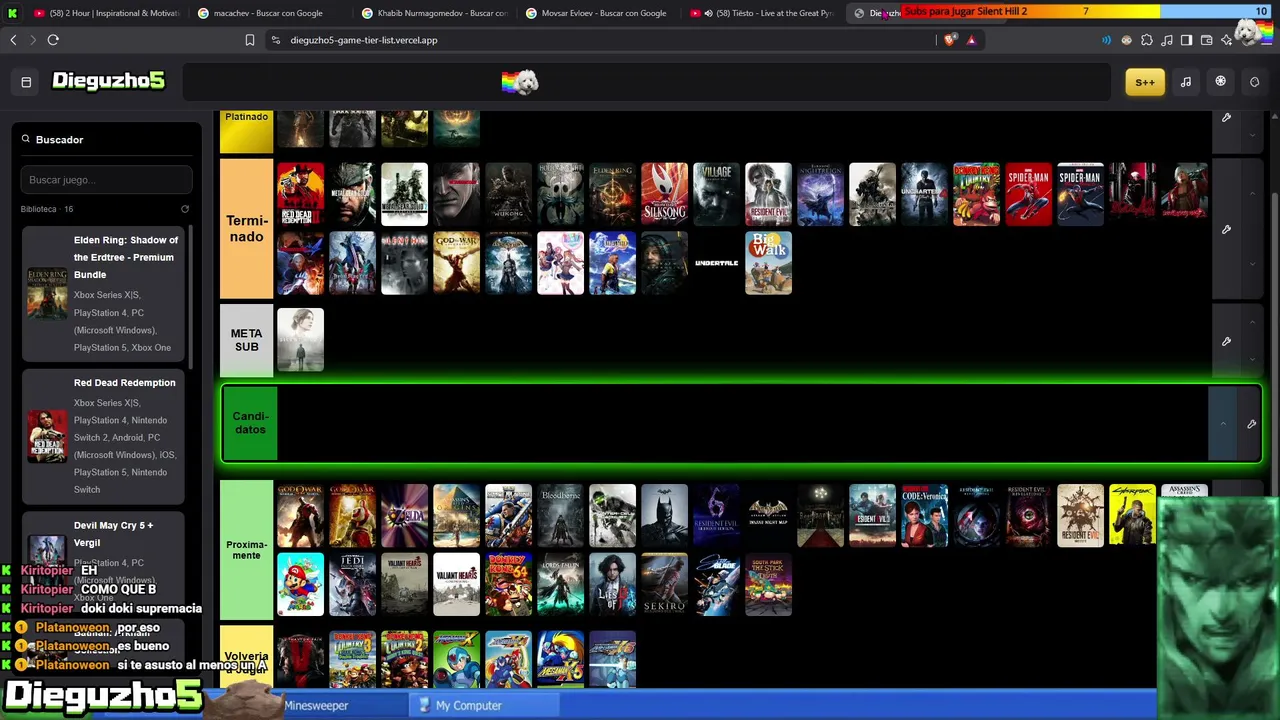Select the Big Walk cover
Screen dimensions: 1280x720
click(x=768, y=263)
